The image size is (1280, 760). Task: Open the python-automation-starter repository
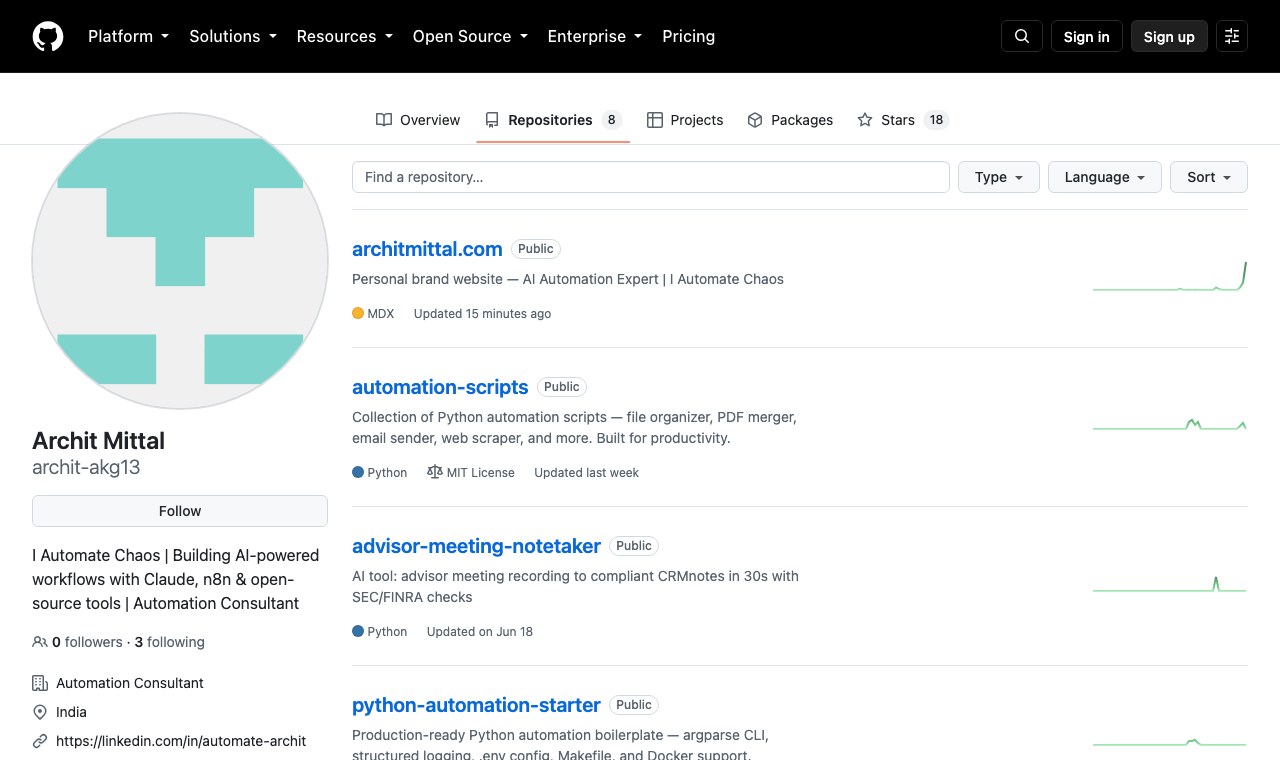476,705
